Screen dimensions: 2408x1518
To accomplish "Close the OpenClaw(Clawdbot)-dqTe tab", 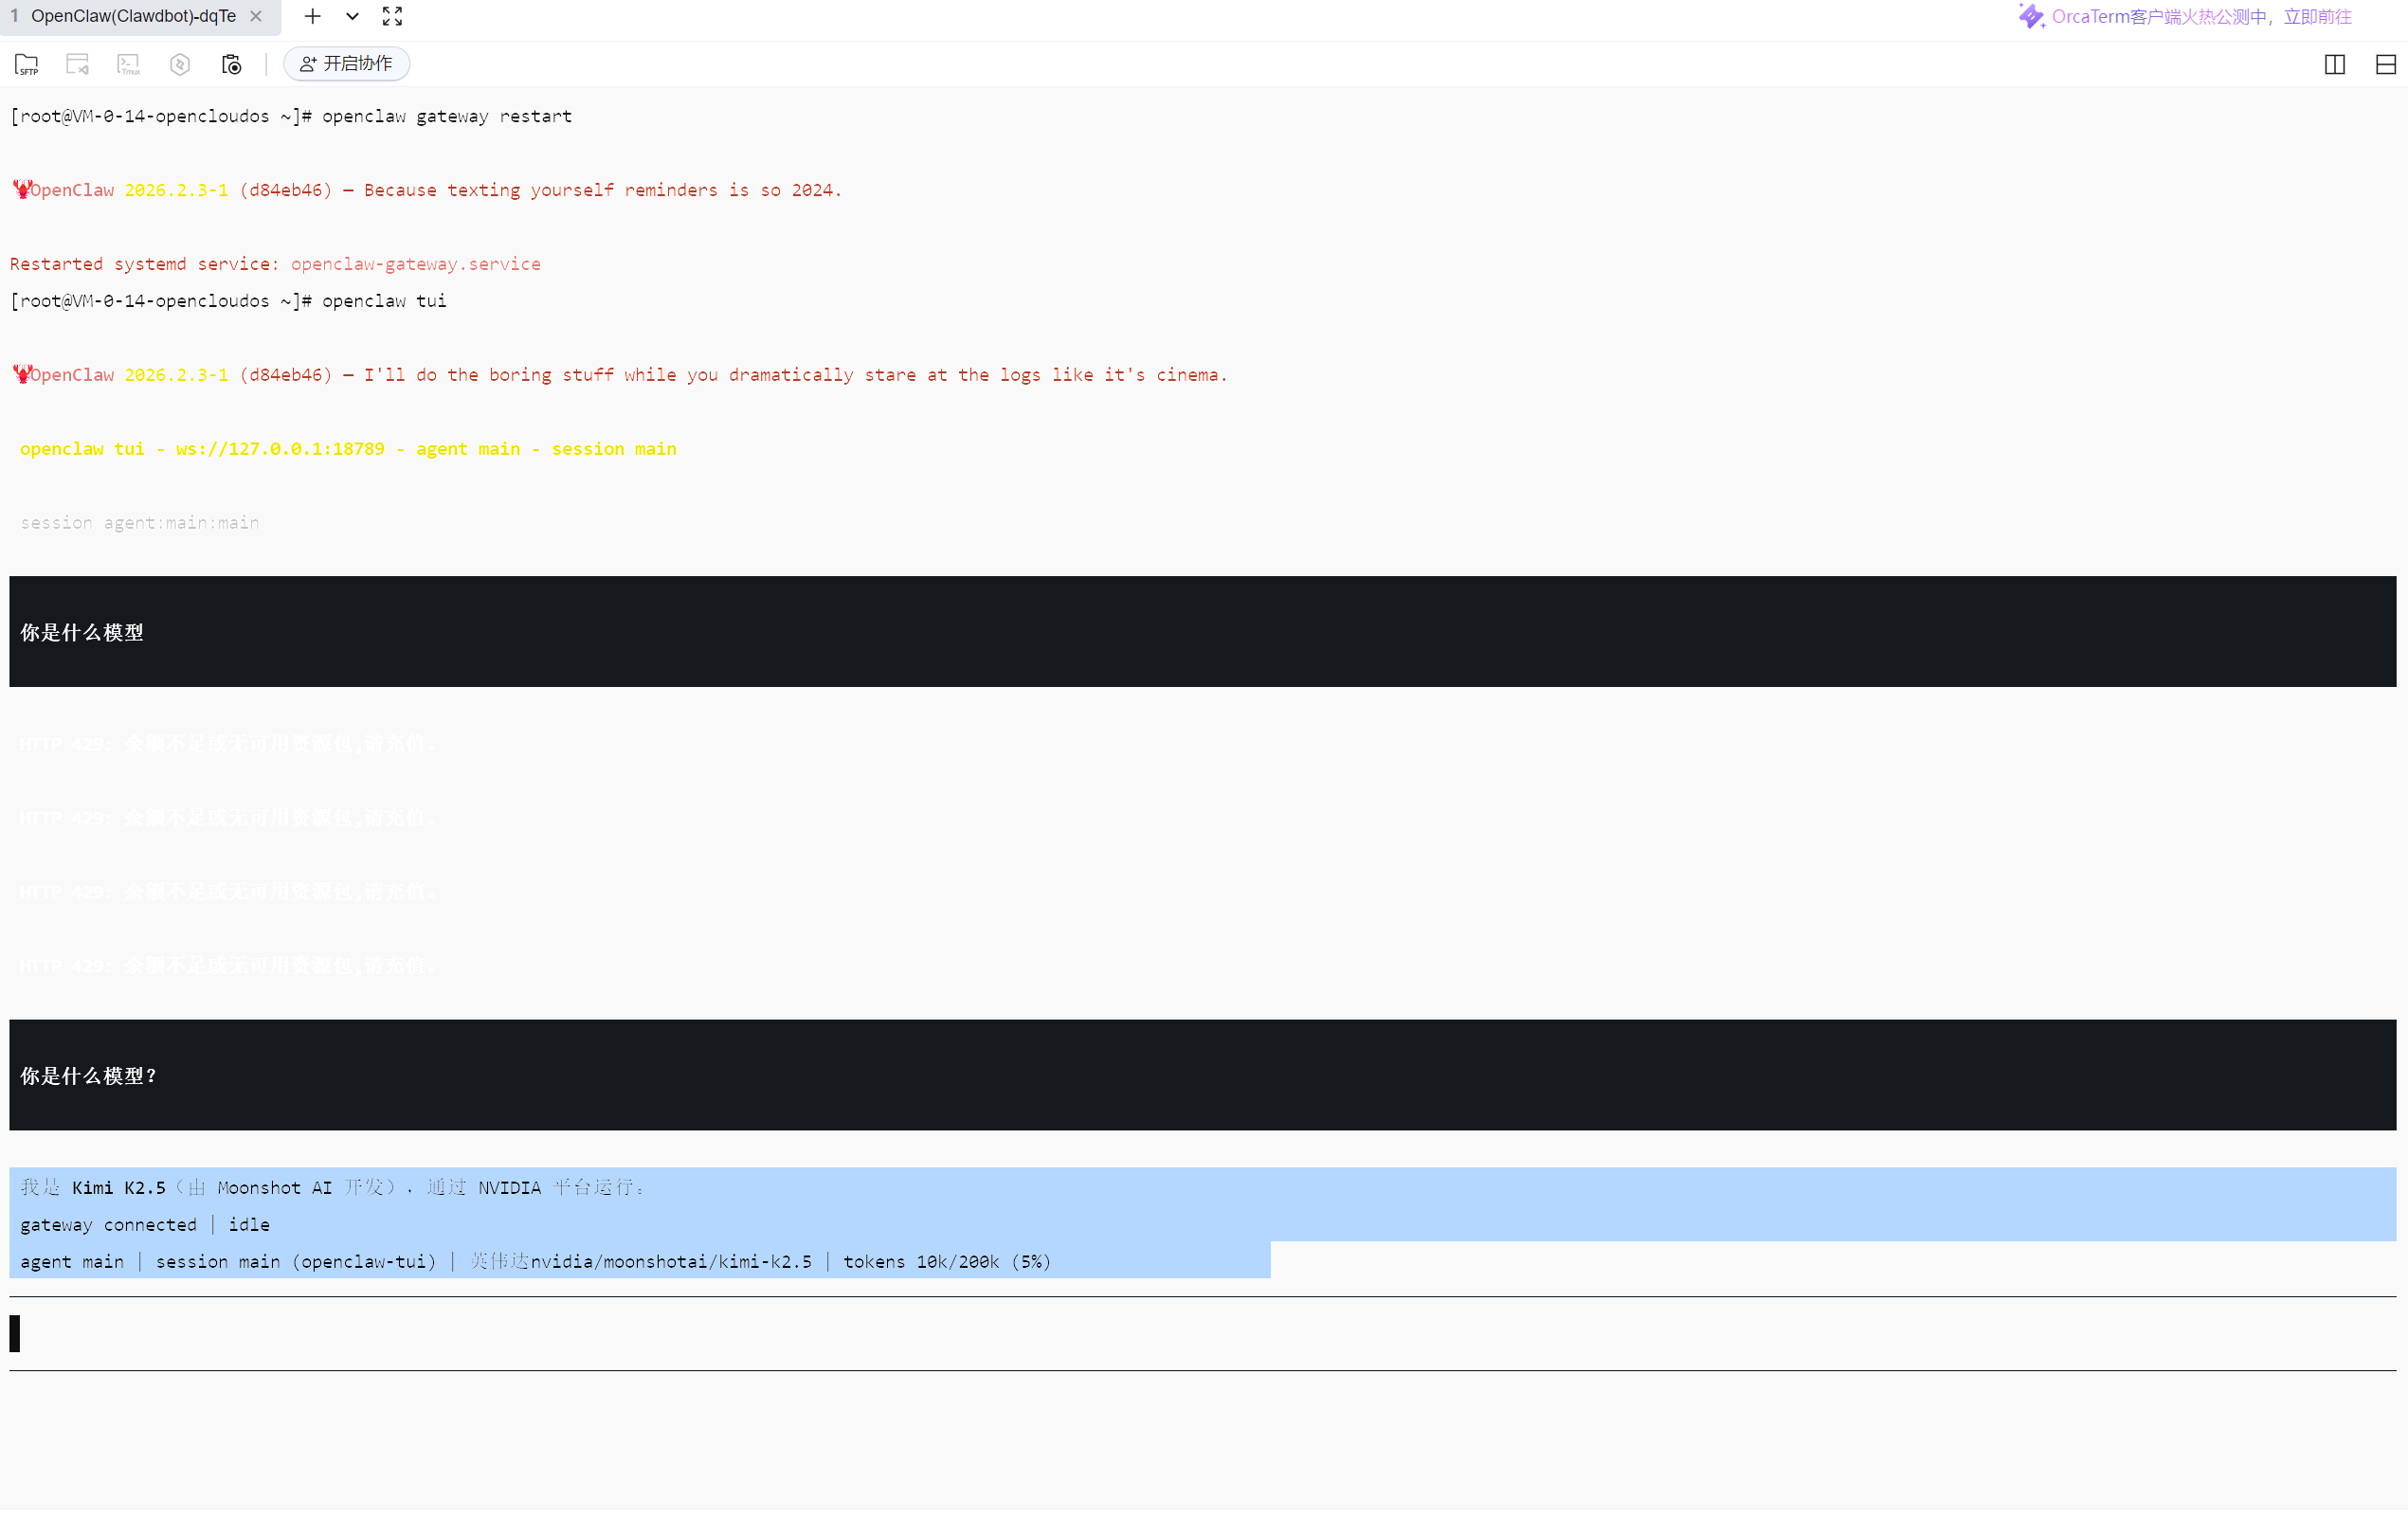I will [x=256, y=16].
